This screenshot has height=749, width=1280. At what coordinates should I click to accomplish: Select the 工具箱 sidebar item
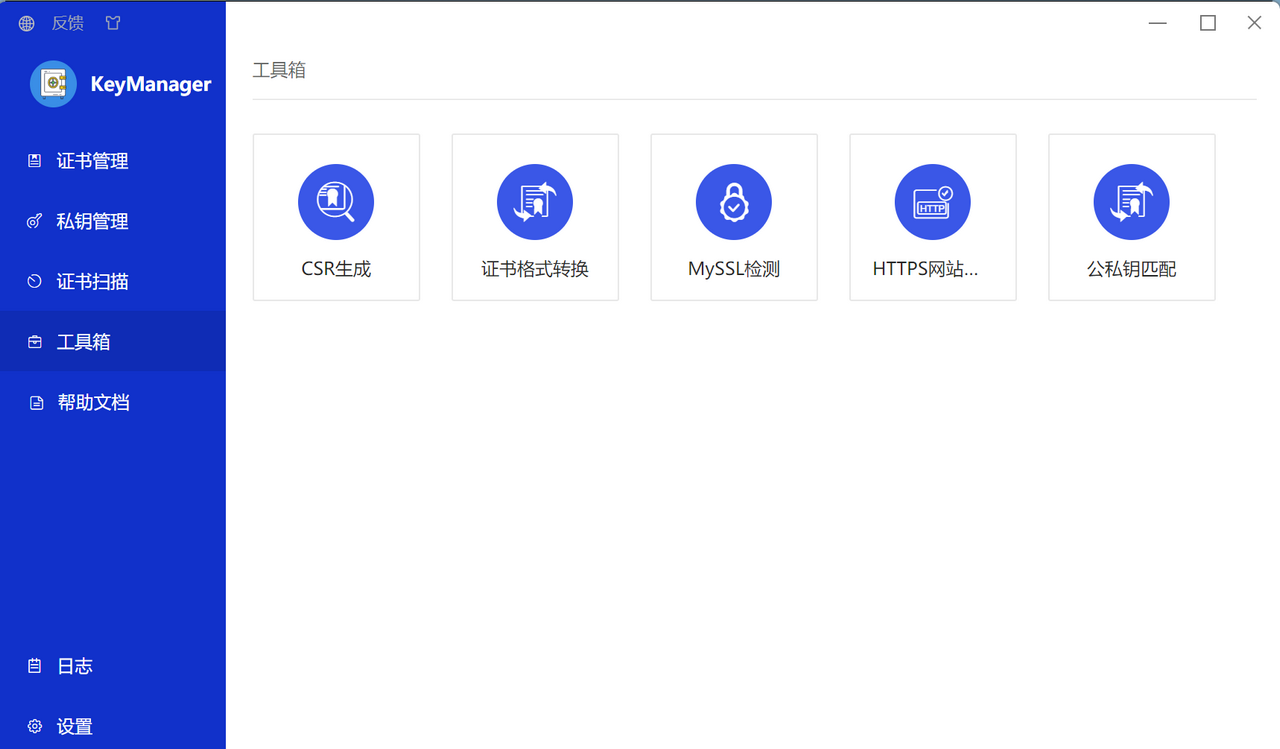pyautogui.click(x=83, y=342)
